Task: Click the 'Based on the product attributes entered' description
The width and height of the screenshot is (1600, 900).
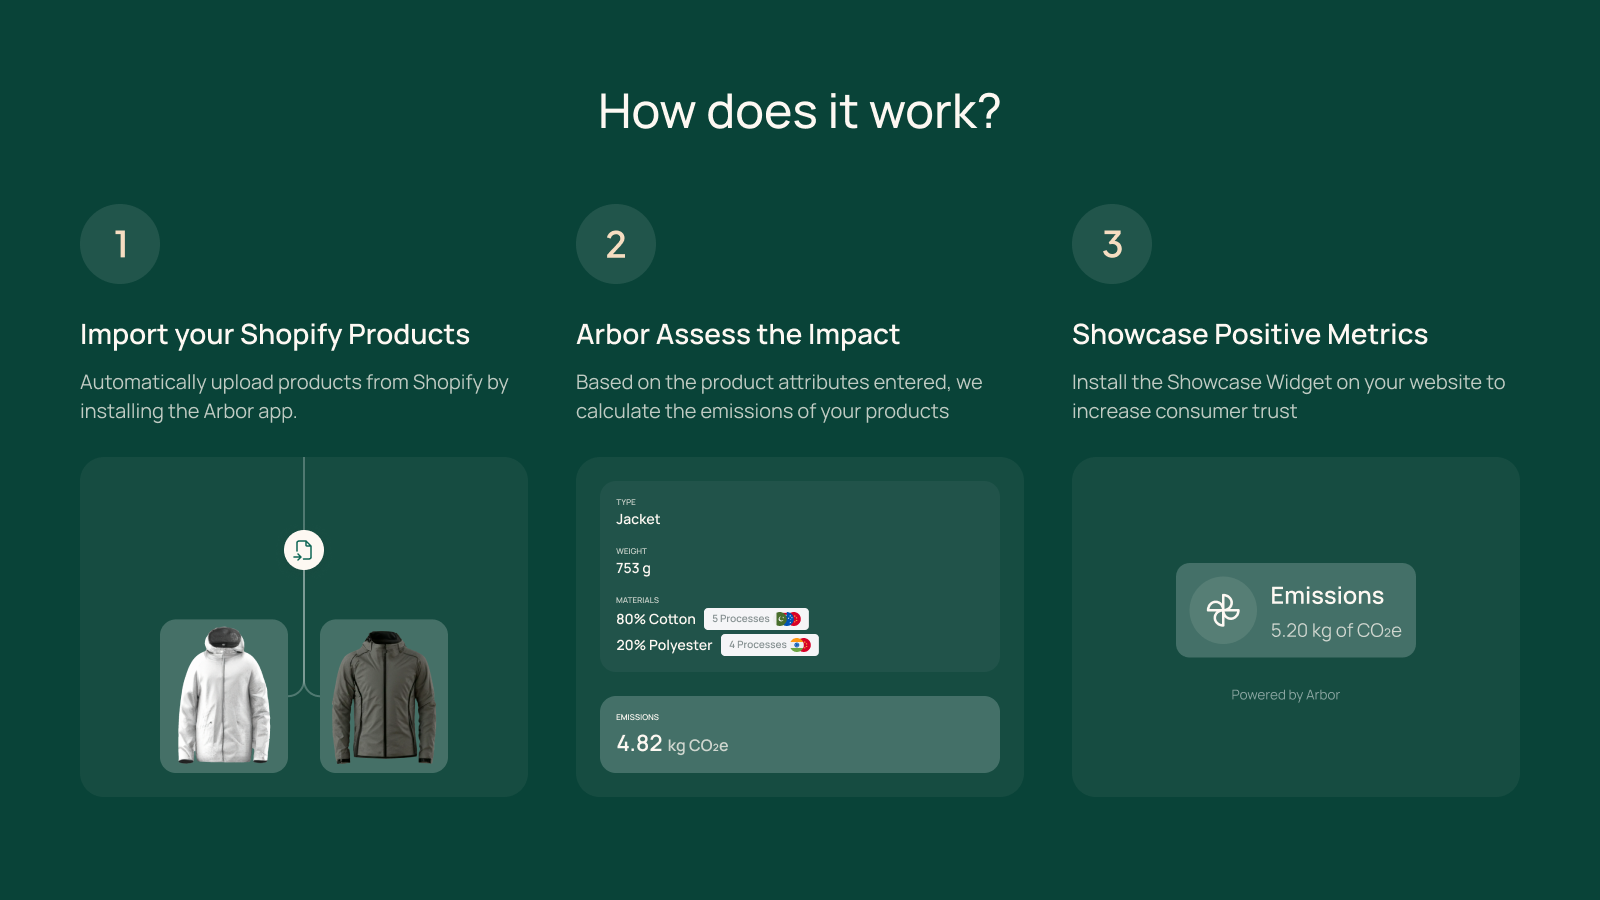Action: (779, 397)
